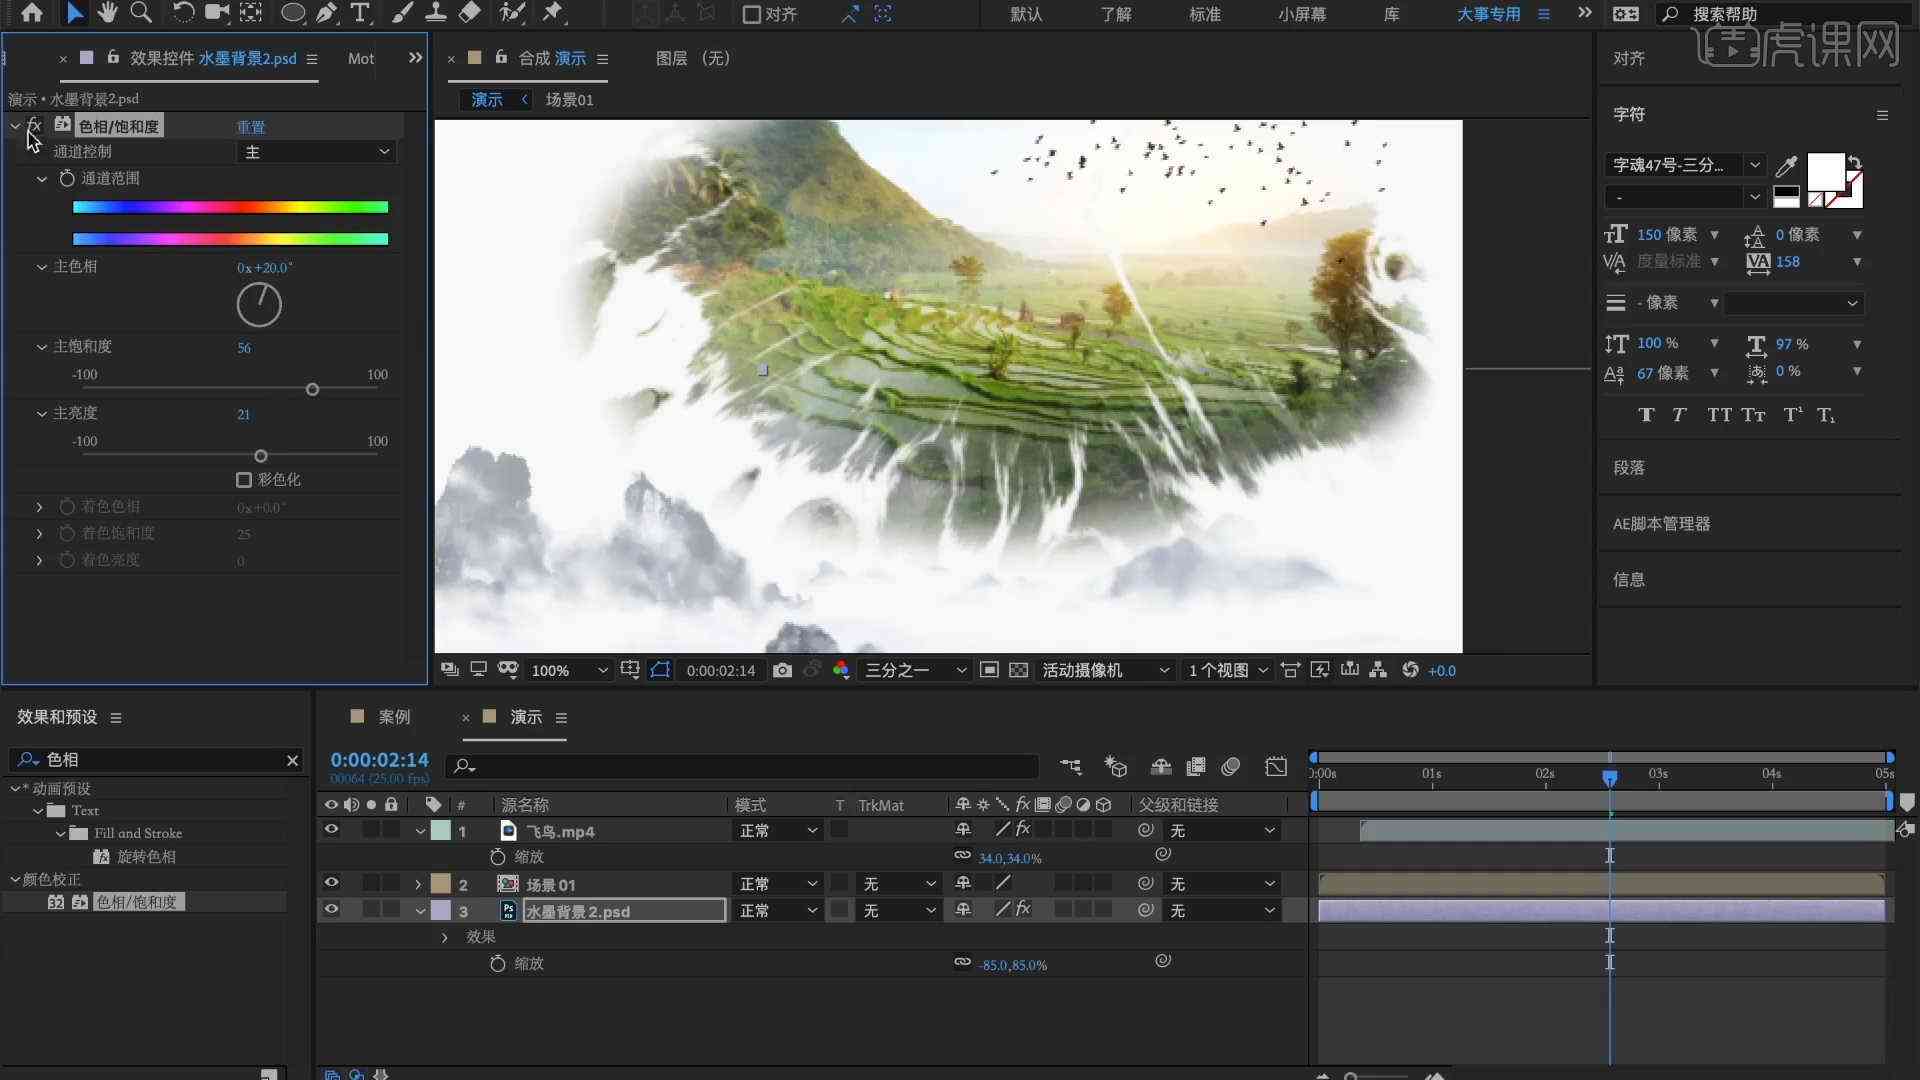Enable motion blur switch in the timeline header
The width and height of the screenshot is (1920, 1080).
click(1230, 766)
